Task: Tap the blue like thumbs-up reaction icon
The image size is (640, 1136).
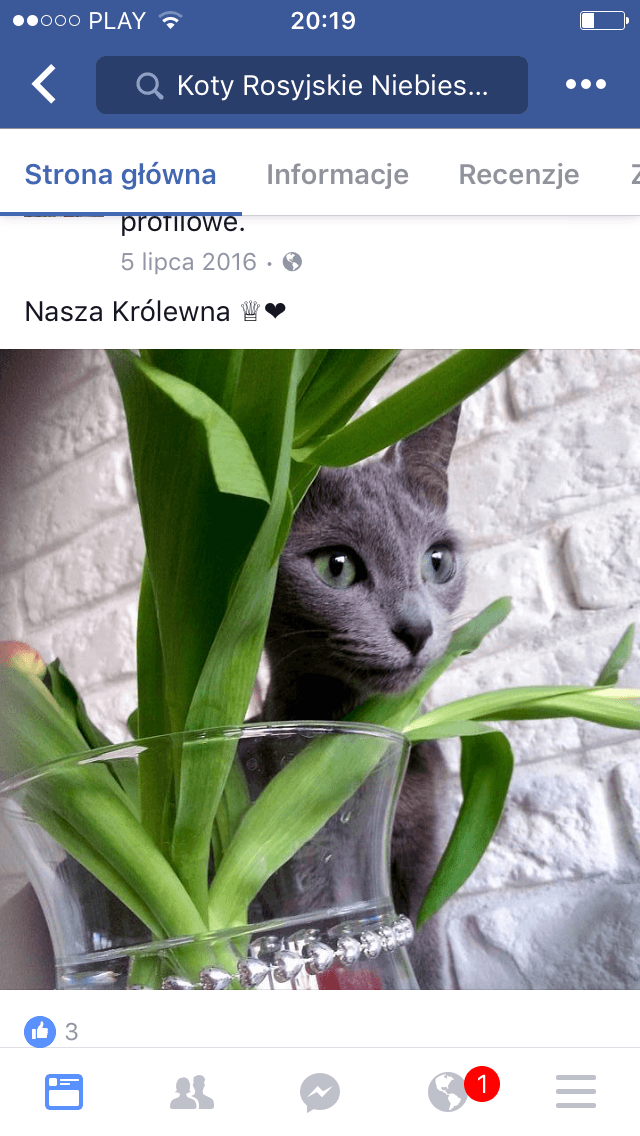Action: pos(40,1031)
